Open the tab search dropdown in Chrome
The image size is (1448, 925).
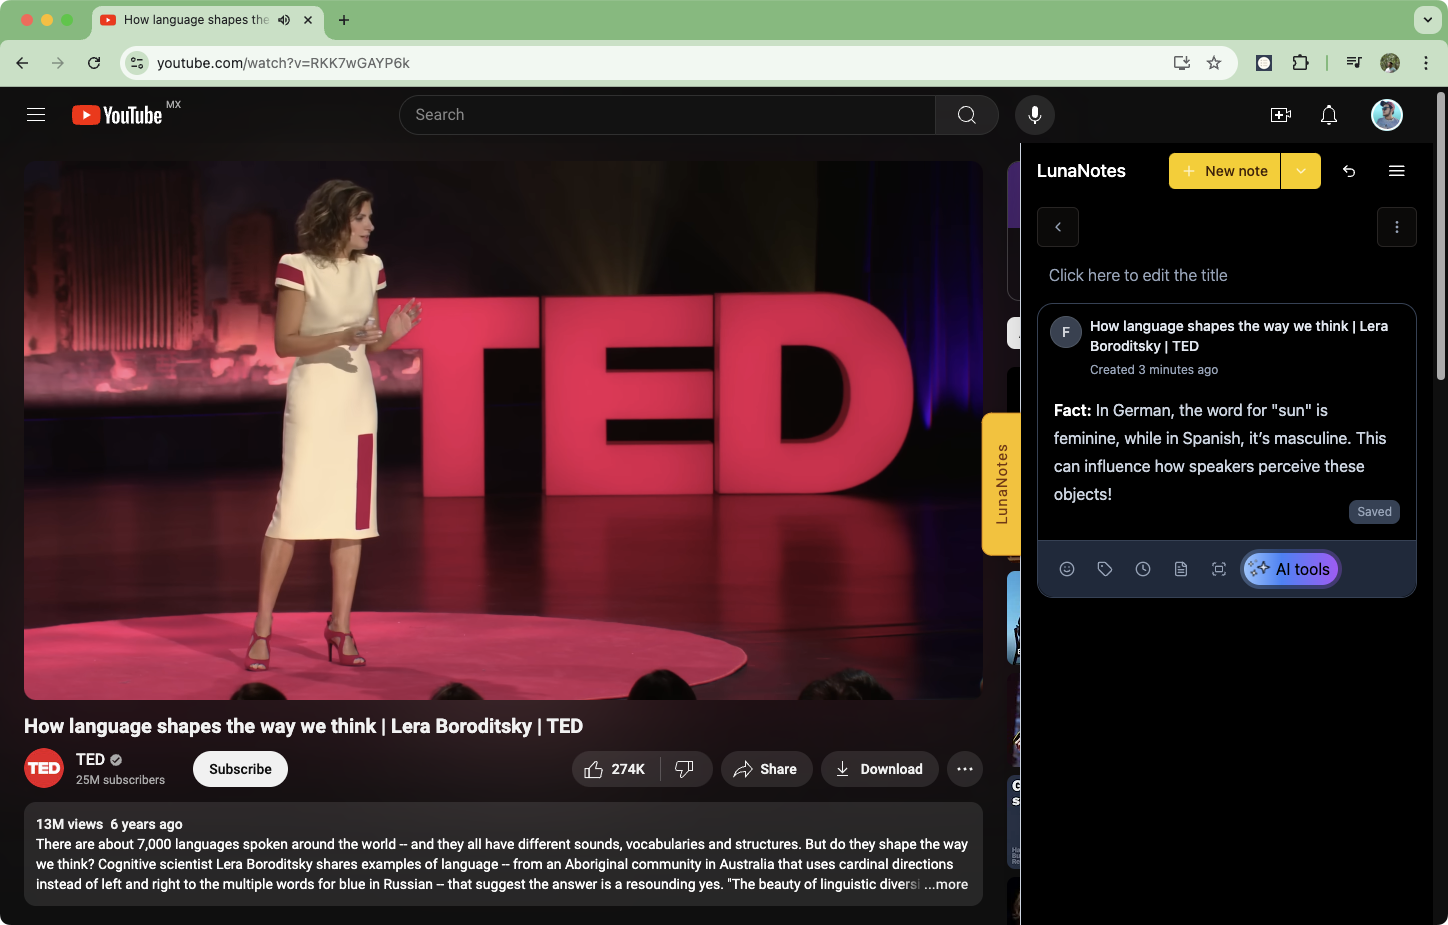pos(1427,20)
